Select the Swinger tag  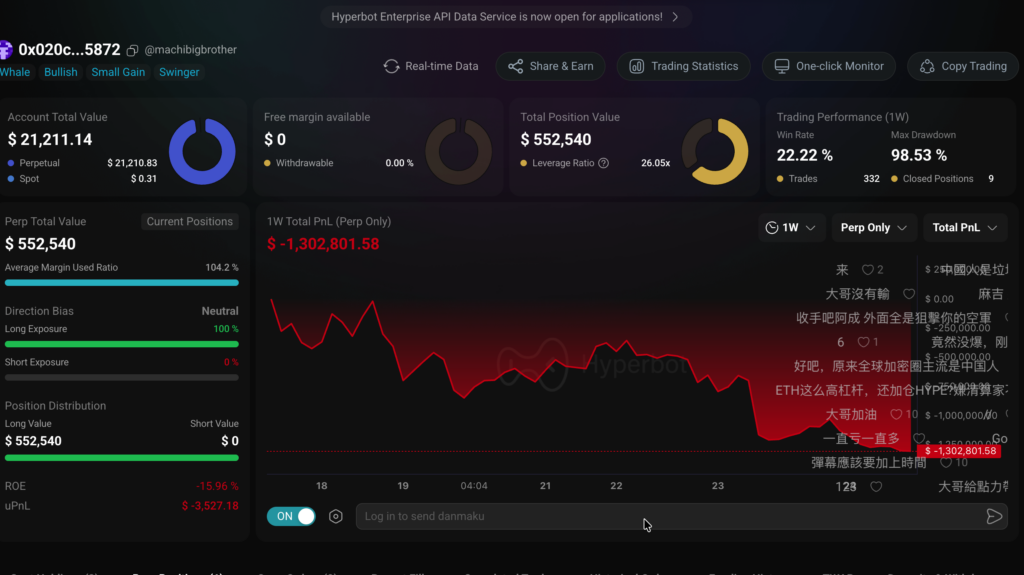click(x=179, y=72)
